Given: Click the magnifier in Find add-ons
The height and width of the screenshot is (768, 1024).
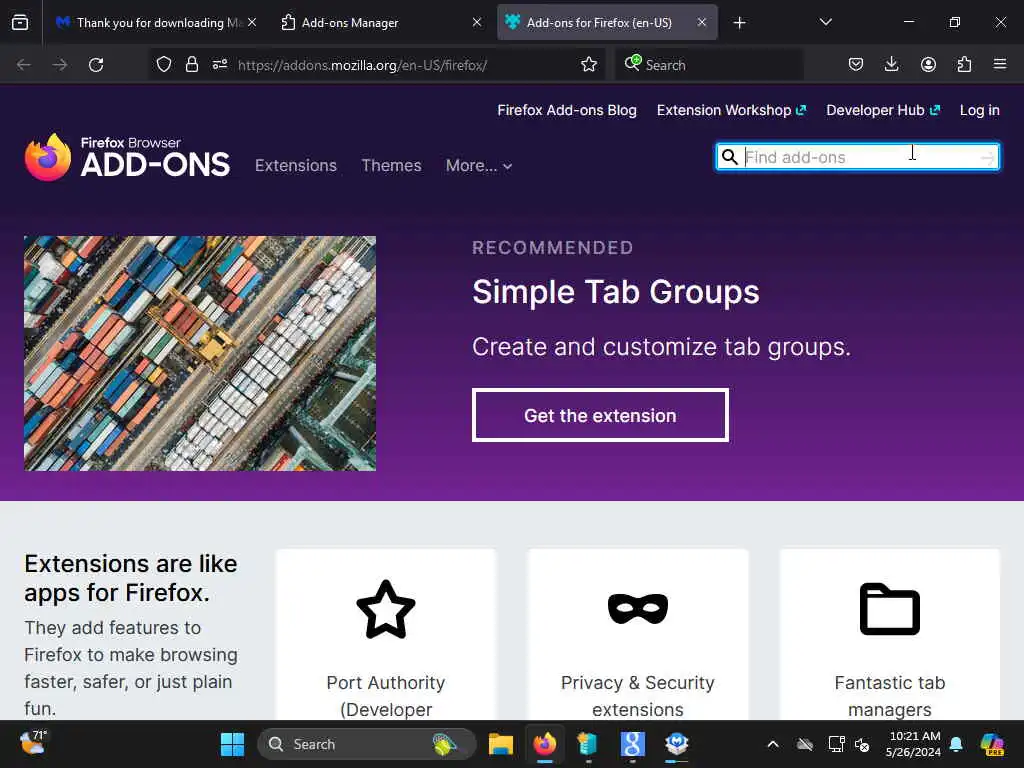Looking at the screenshot, I should point(729,157).
